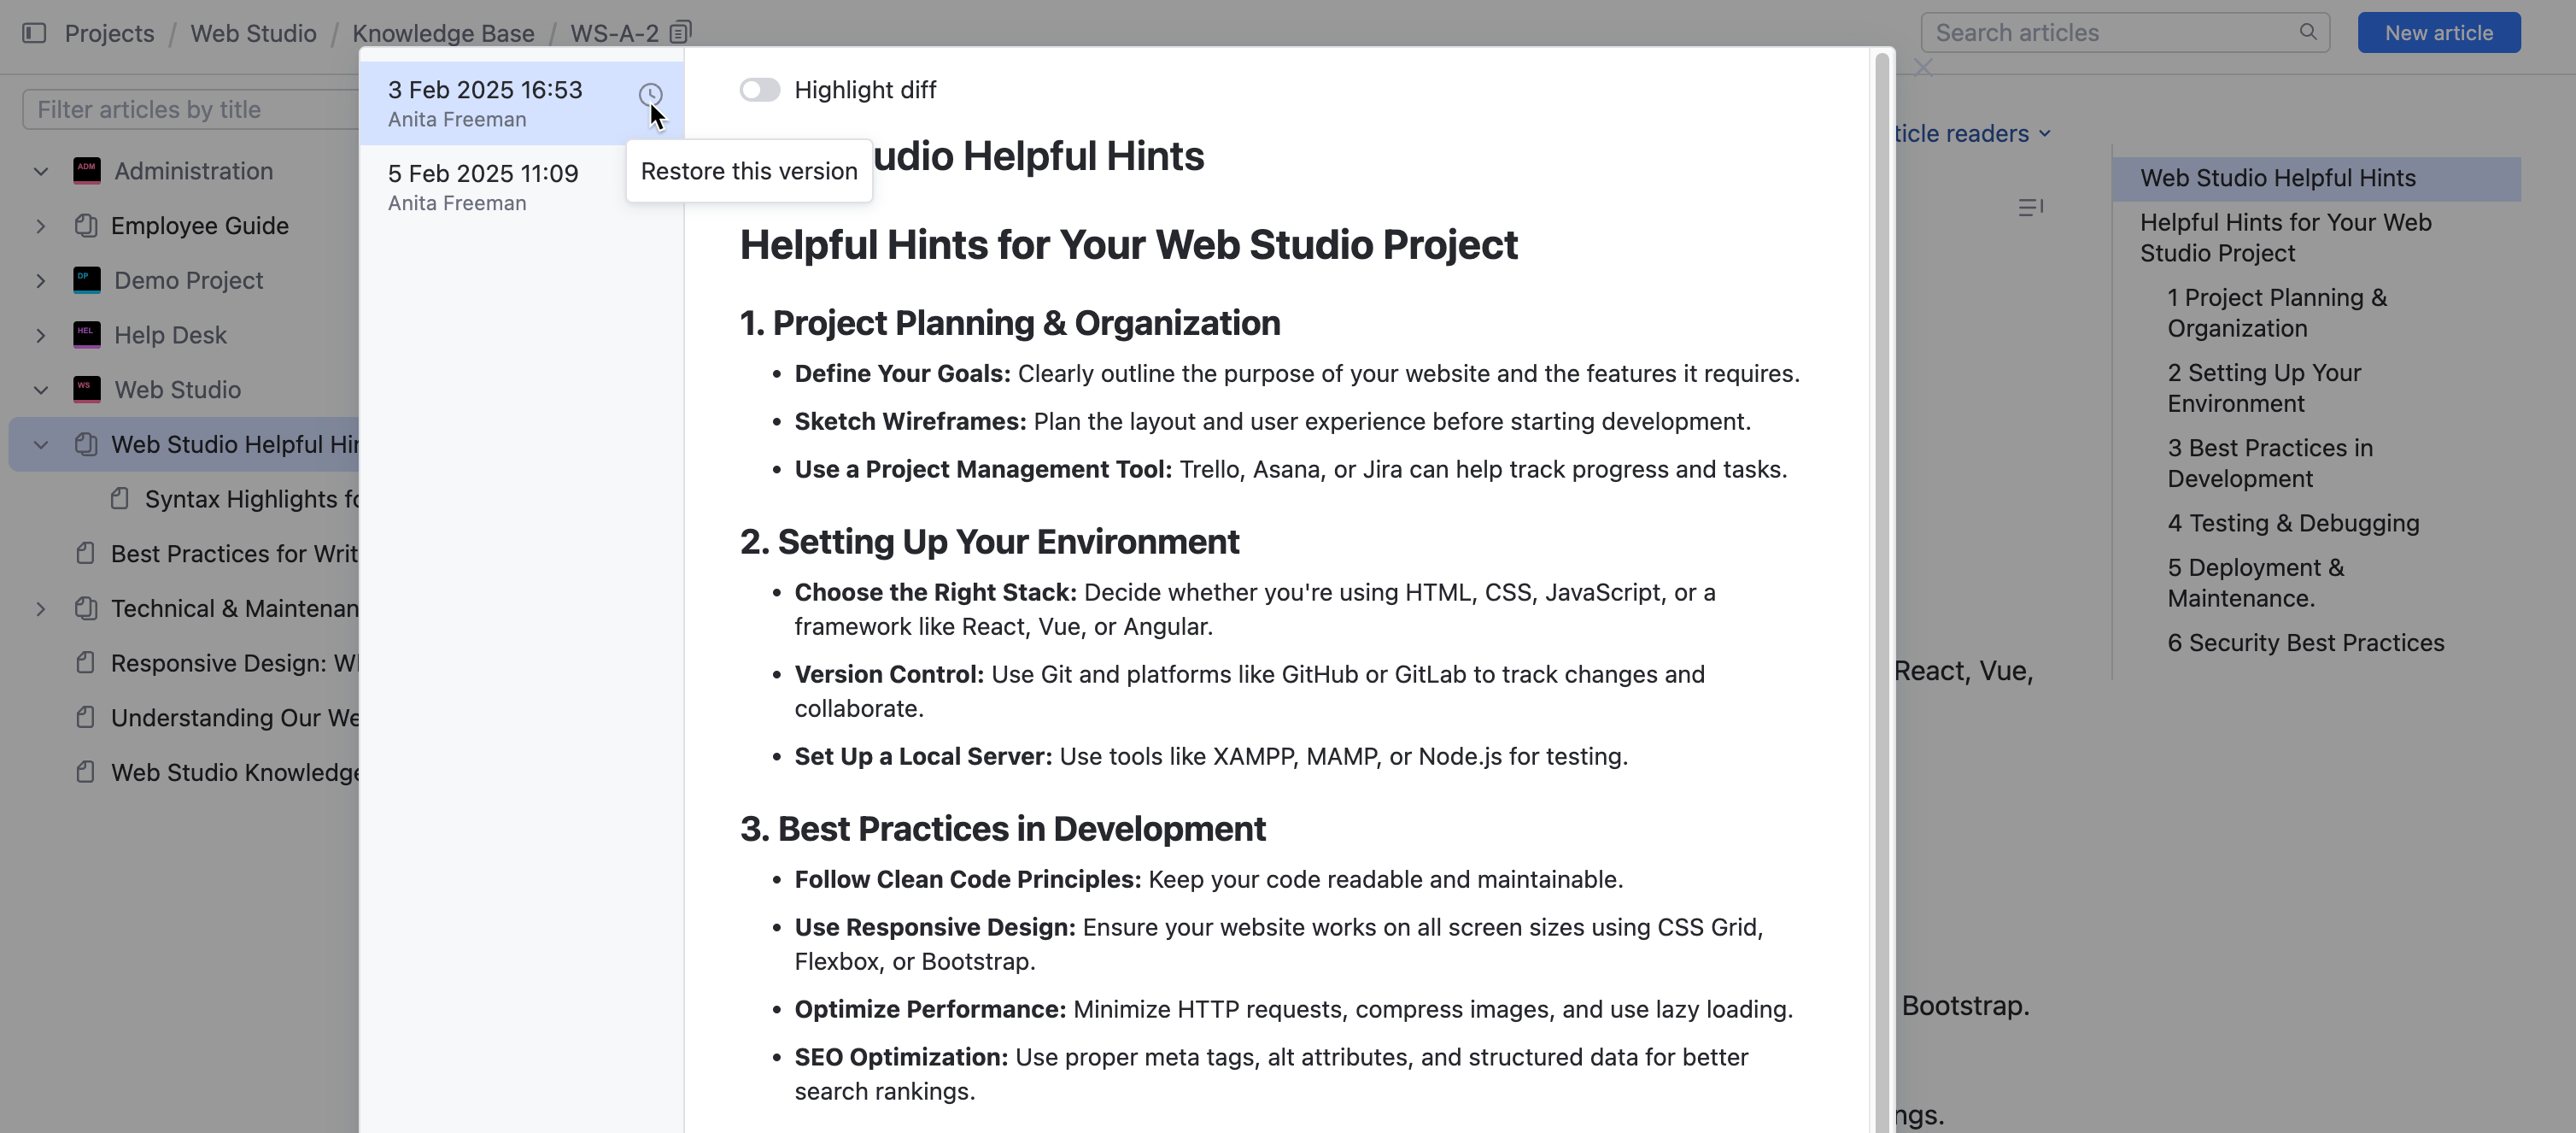Click the history dialog vertical scrollbar
2576x1133 pixels.
(1881, 500)
